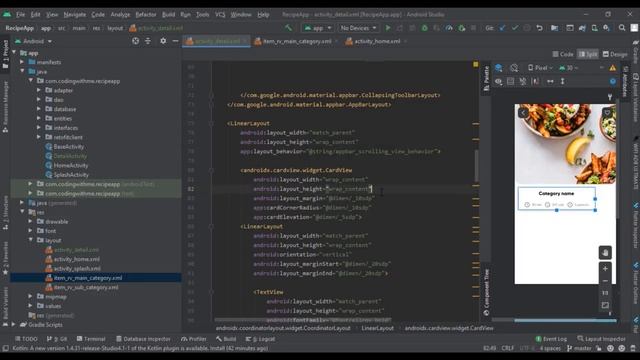Image resolution: width=640 pixels, height=360 pixels.
Task: Toggle the Project tool window stripe button
Action: point(5,54)
